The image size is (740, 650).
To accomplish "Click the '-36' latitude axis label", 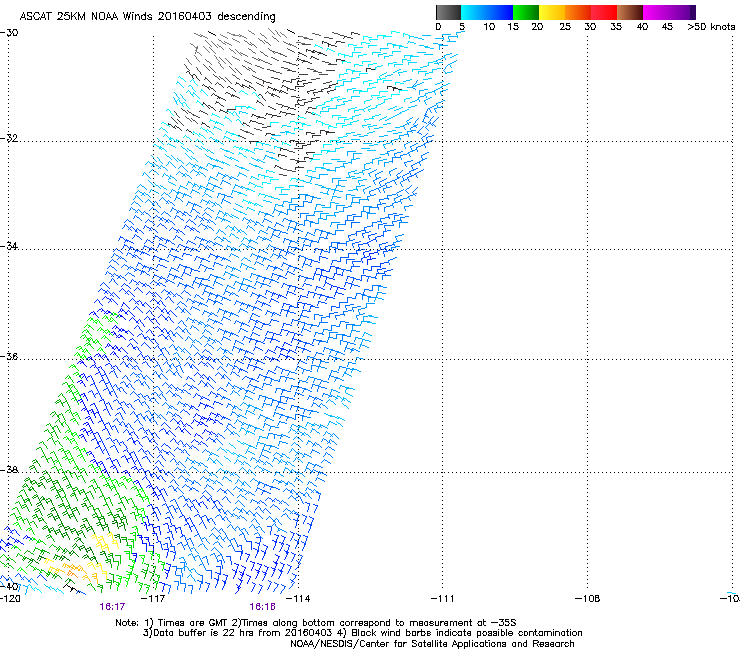I will [9, 356].
